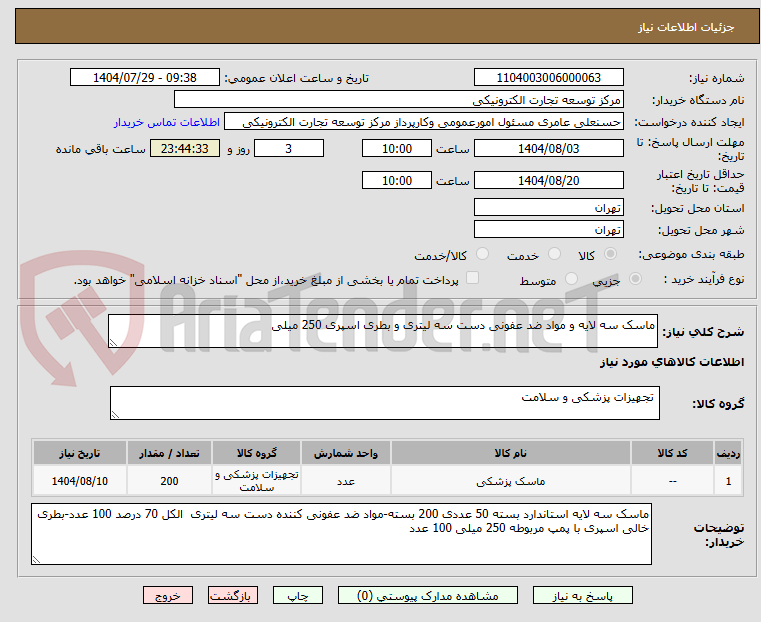This screenshot has height=622, width=761.
Task: Click the response deadline date 1404/08/03 field
Action: (x=548, y=148)
